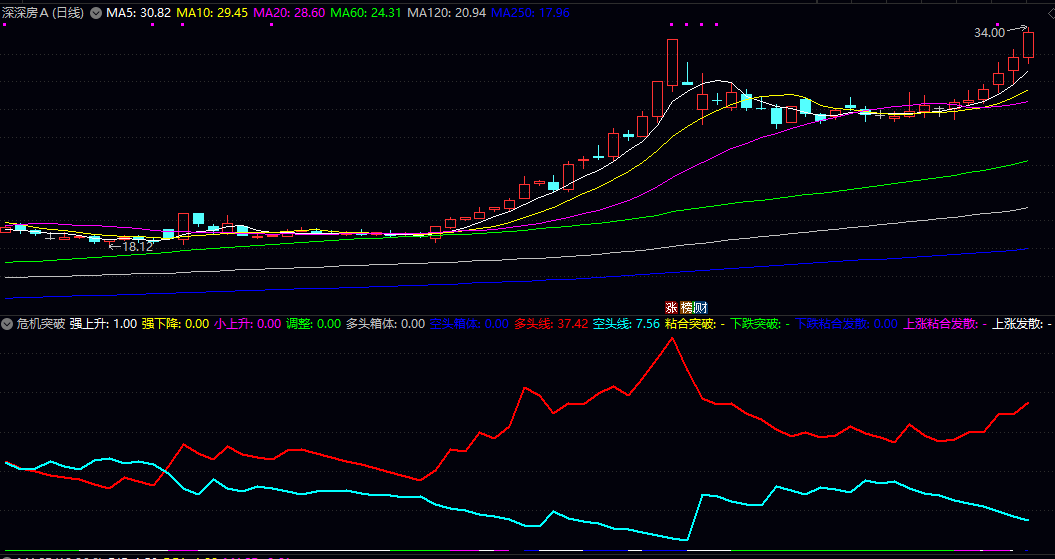This screenshot has width=1055, height=559.
Task: Expand the 危机突破 indicator settings arrow
Action: click(x=8, y=324)
